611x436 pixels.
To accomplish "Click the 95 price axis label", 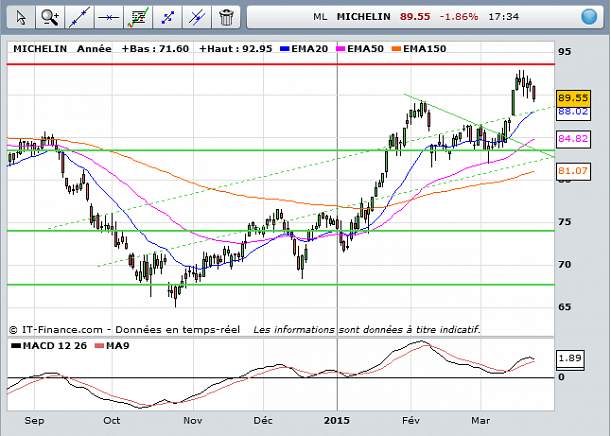I will tap(564, 52).
